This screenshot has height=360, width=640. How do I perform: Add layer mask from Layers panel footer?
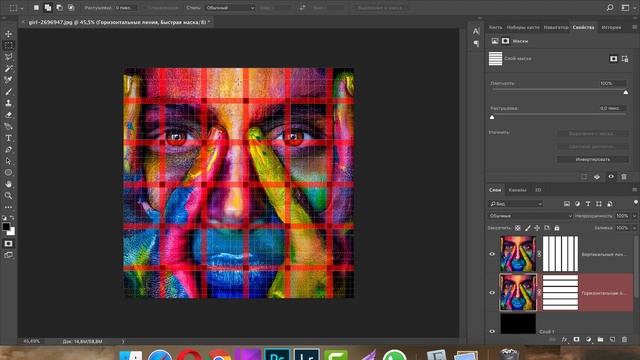coord(576,340)
